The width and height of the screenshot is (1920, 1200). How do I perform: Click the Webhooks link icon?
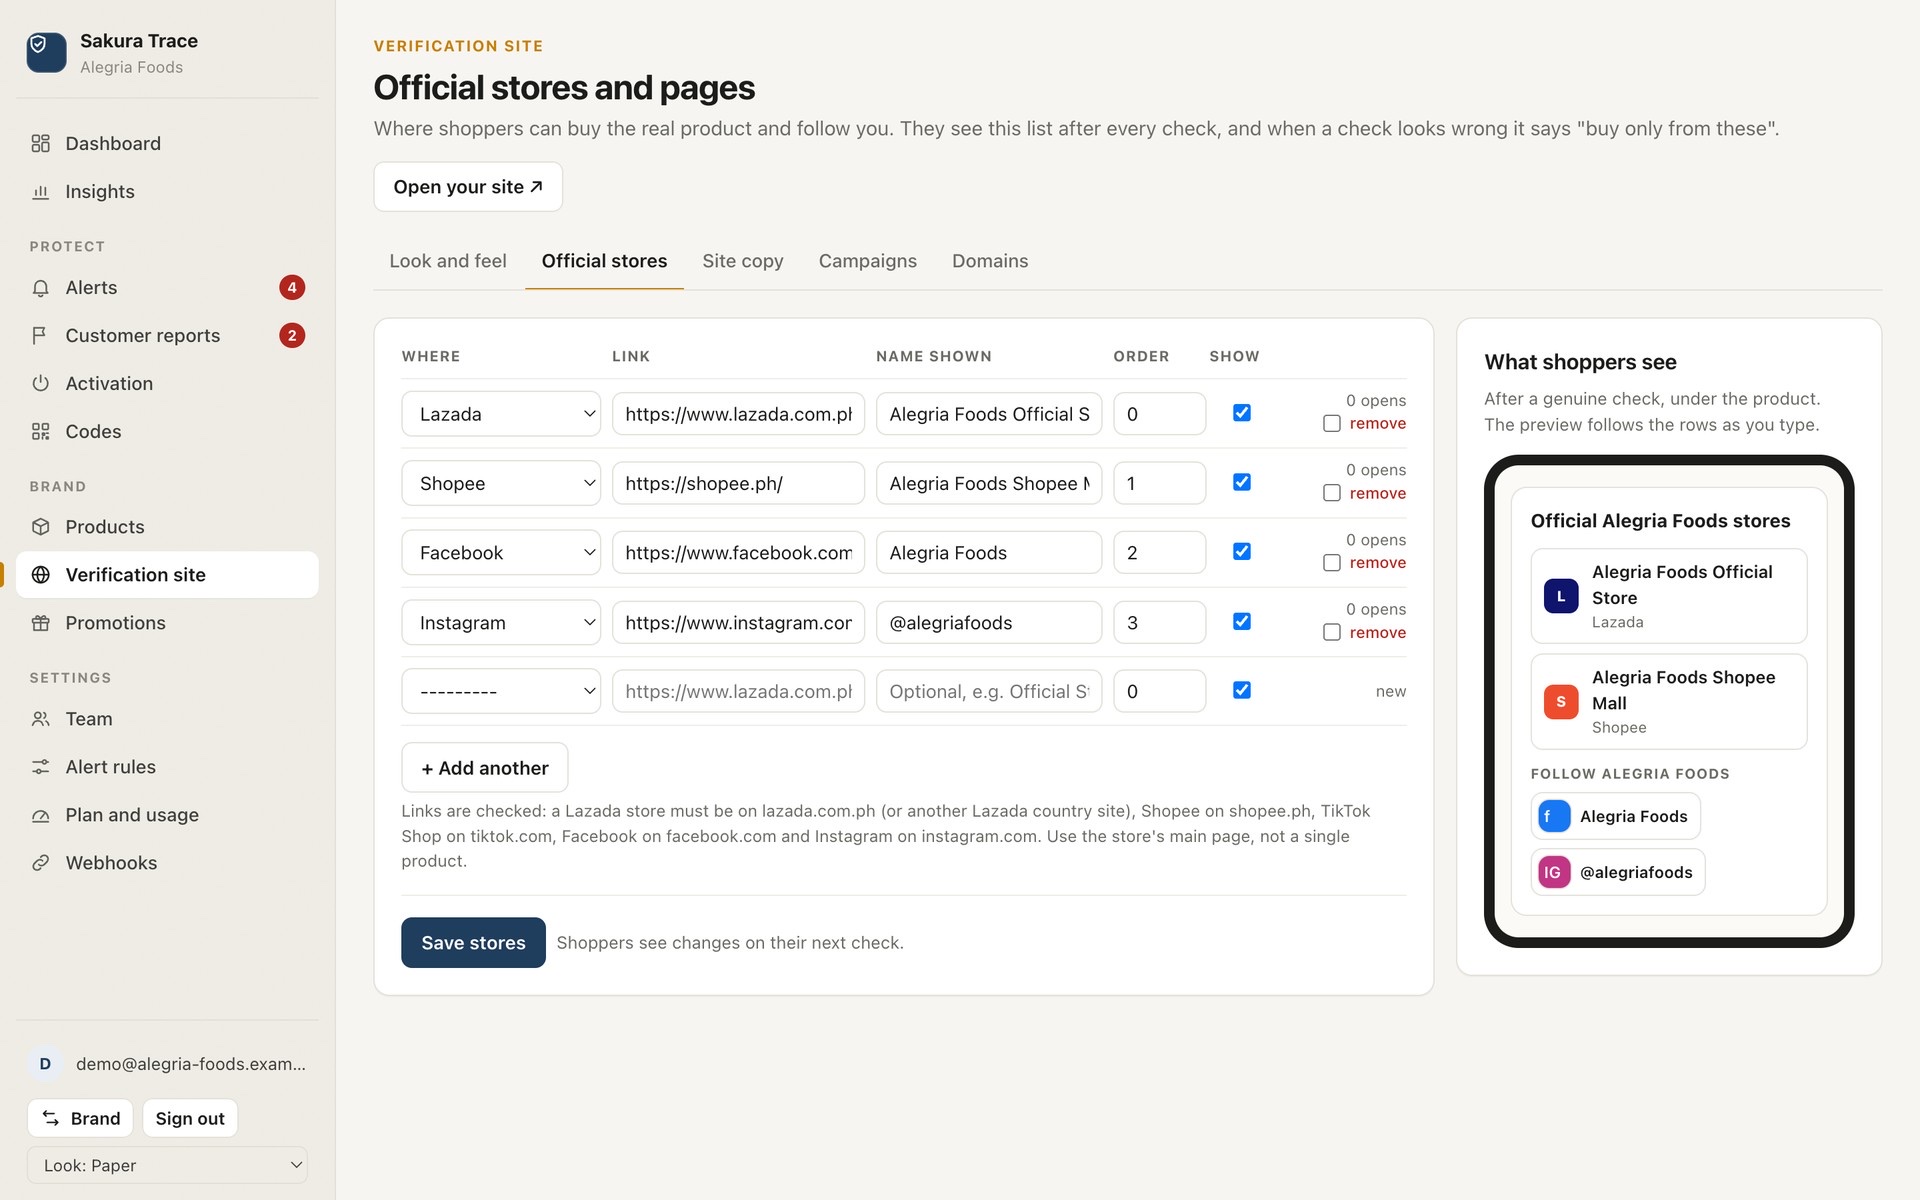point(40,862)
